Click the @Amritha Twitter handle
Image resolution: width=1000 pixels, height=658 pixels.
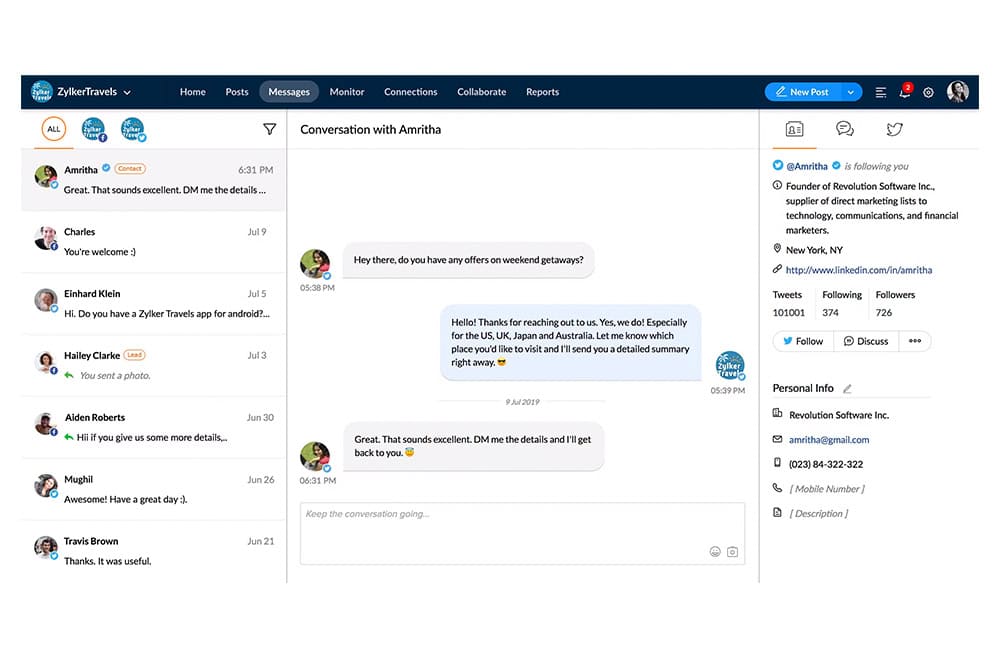click(806, 166)
